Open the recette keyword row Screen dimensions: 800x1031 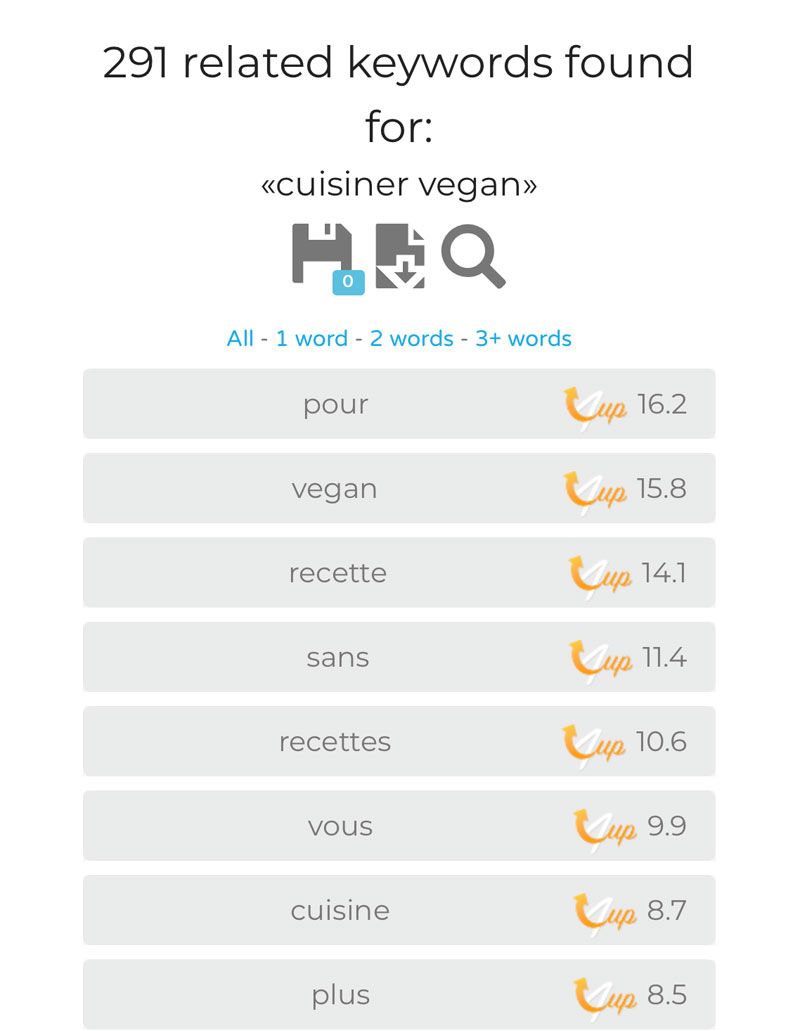click(x=399, y=573)
